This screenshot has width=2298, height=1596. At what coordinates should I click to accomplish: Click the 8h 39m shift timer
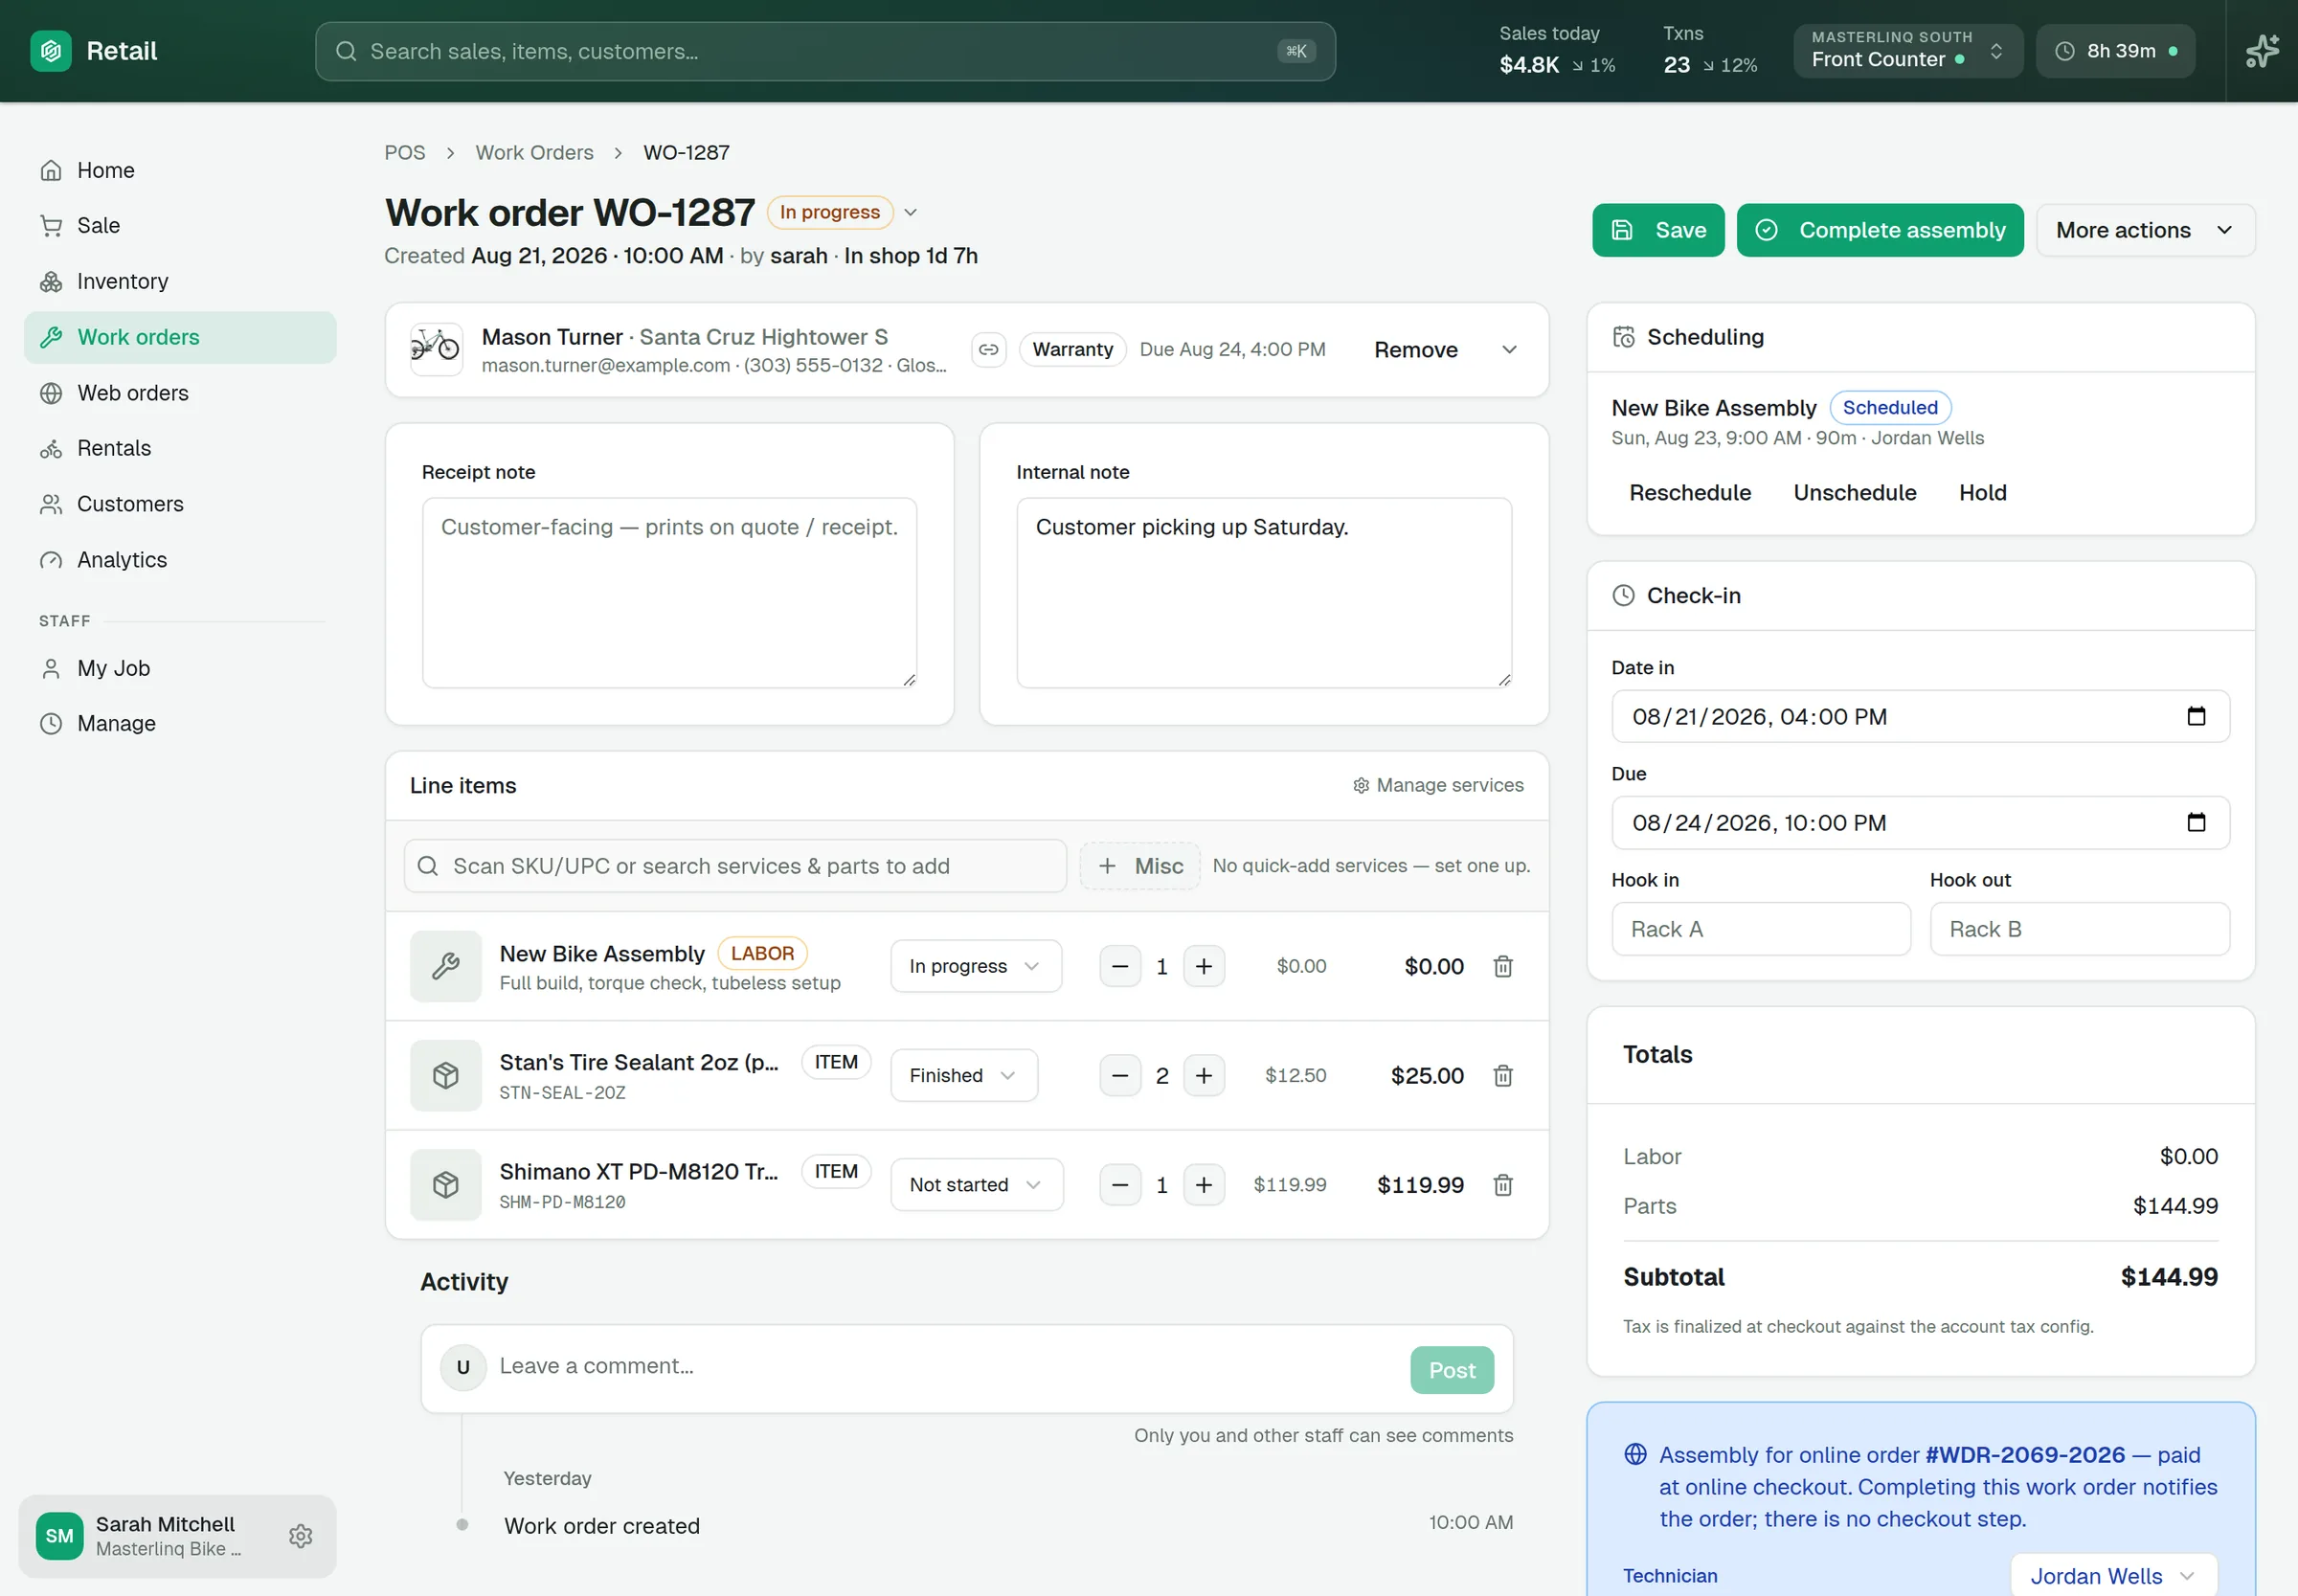[x=2115, y=51]
